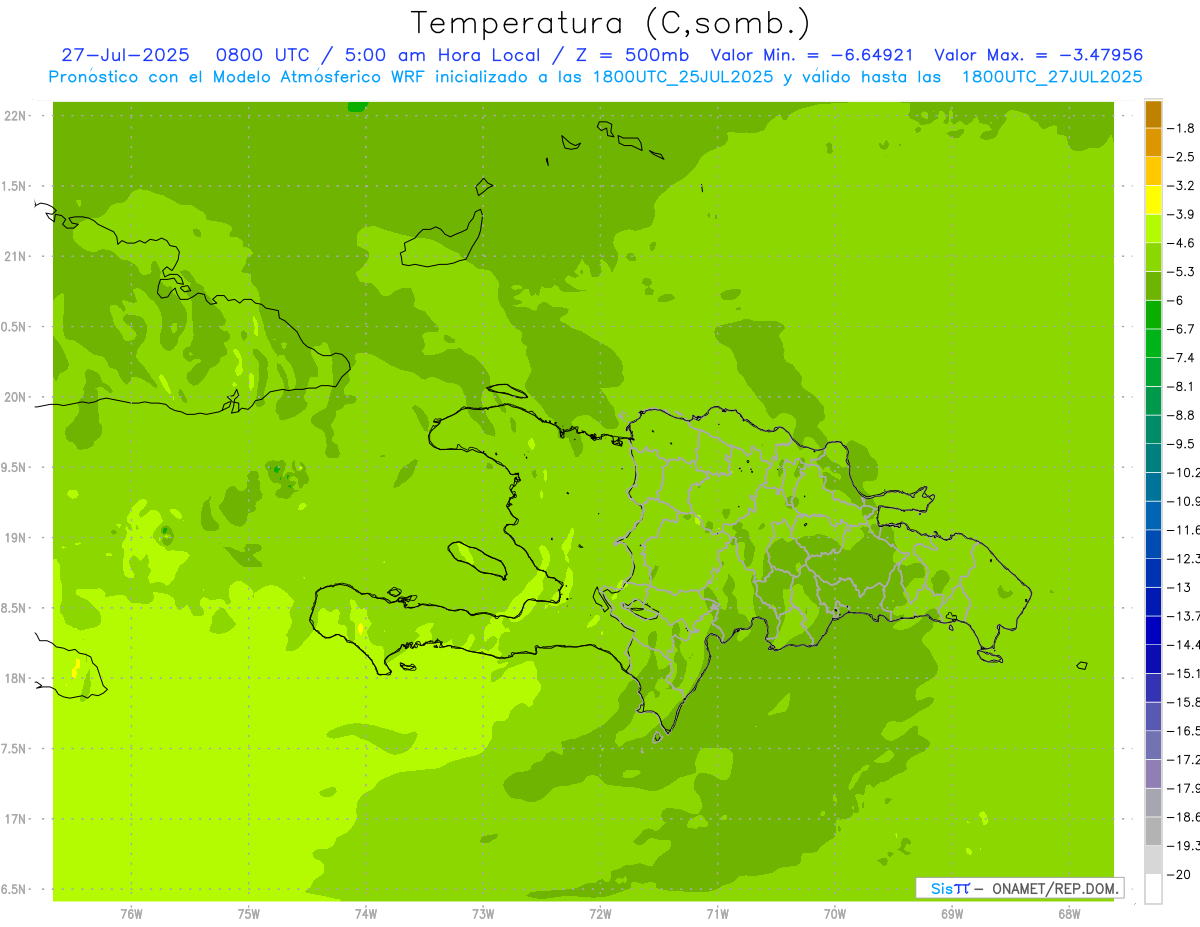Pick the legend swatch between -5.3 and -6

pos(1153,286)
